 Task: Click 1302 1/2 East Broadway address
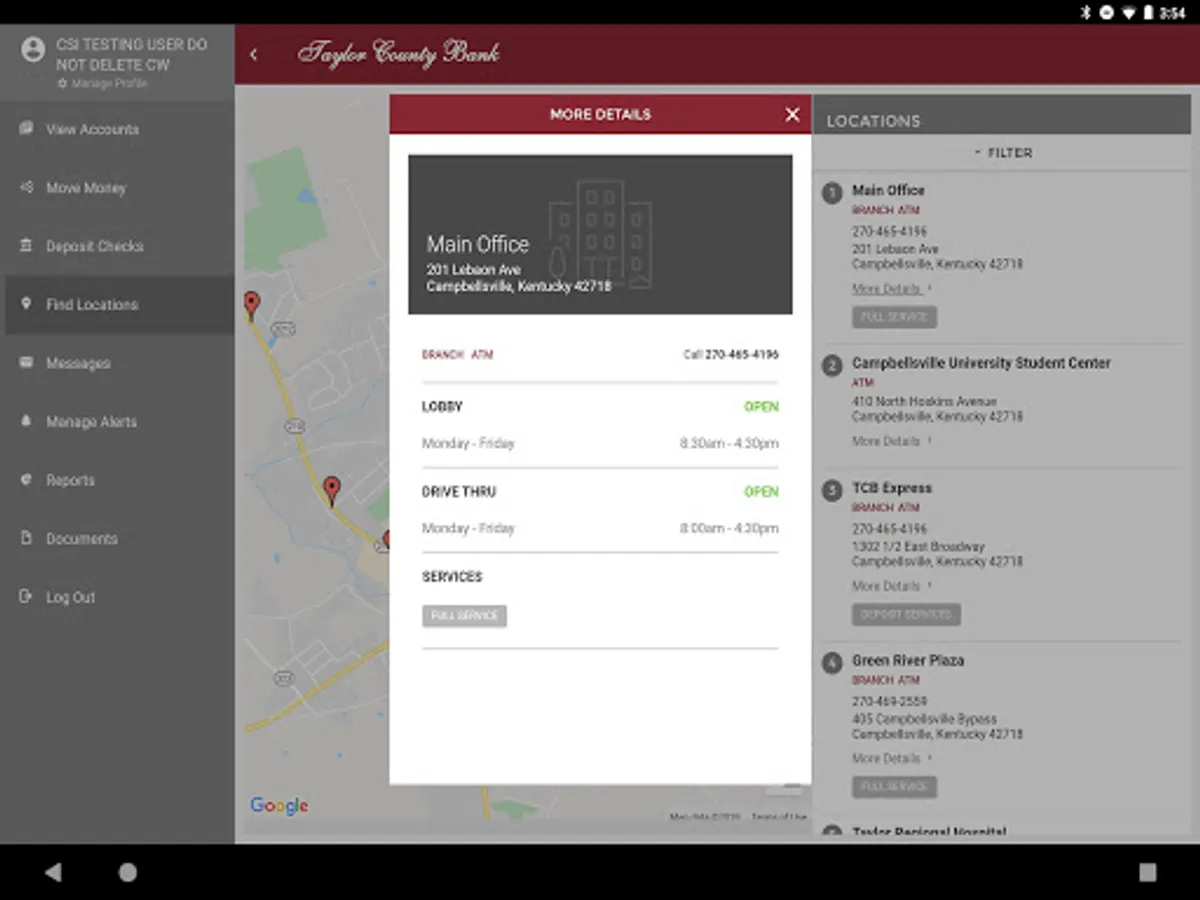click(x=918, y=547)
